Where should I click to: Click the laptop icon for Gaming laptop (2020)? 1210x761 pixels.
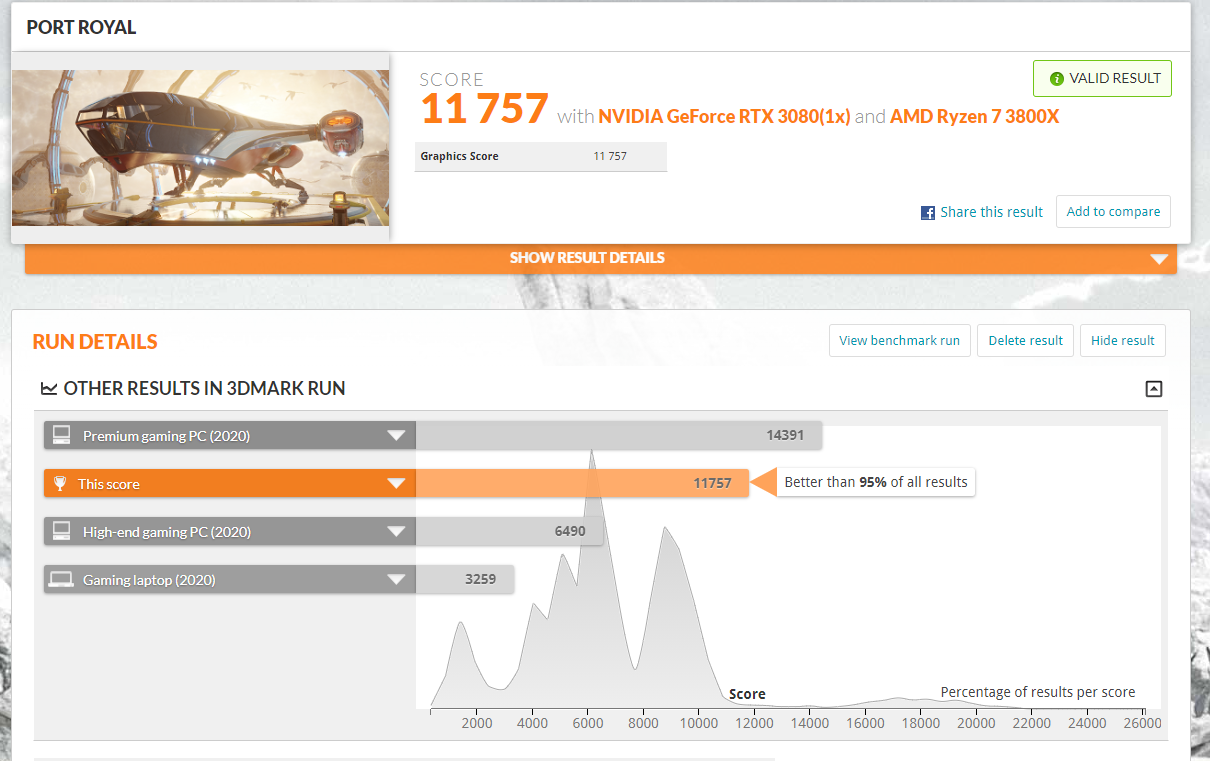tap(61, 579)
